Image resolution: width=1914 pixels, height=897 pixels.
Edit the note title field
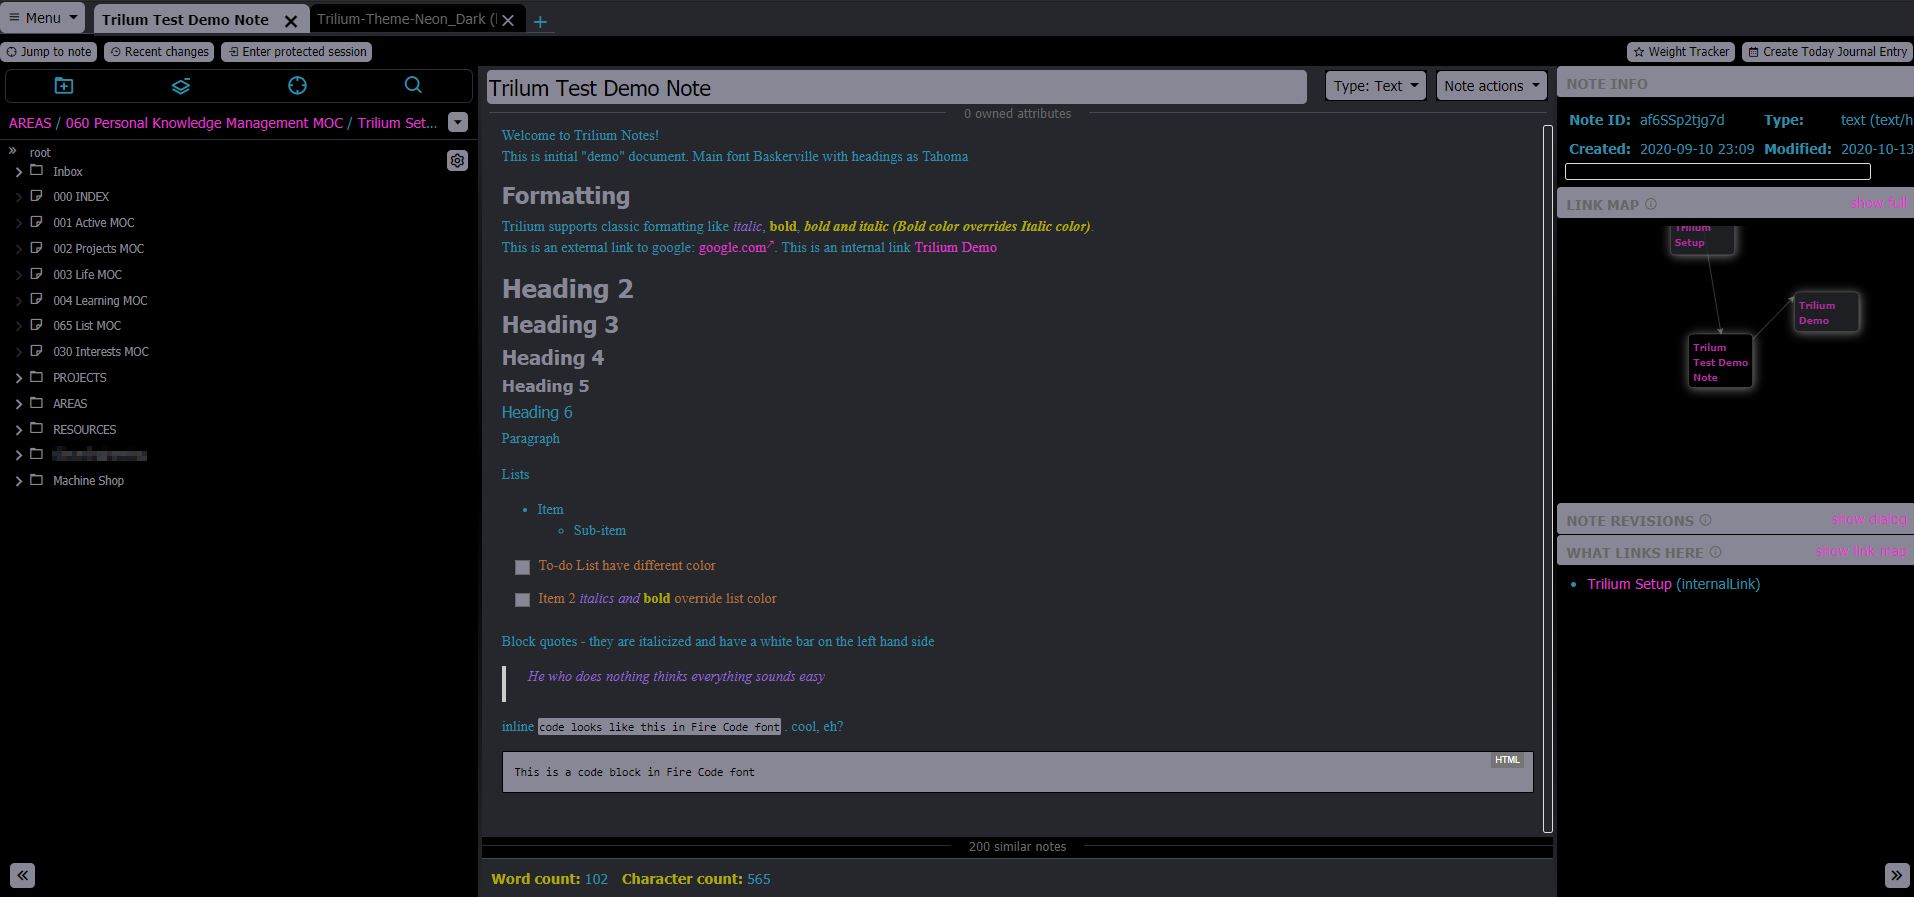point(896,88)
